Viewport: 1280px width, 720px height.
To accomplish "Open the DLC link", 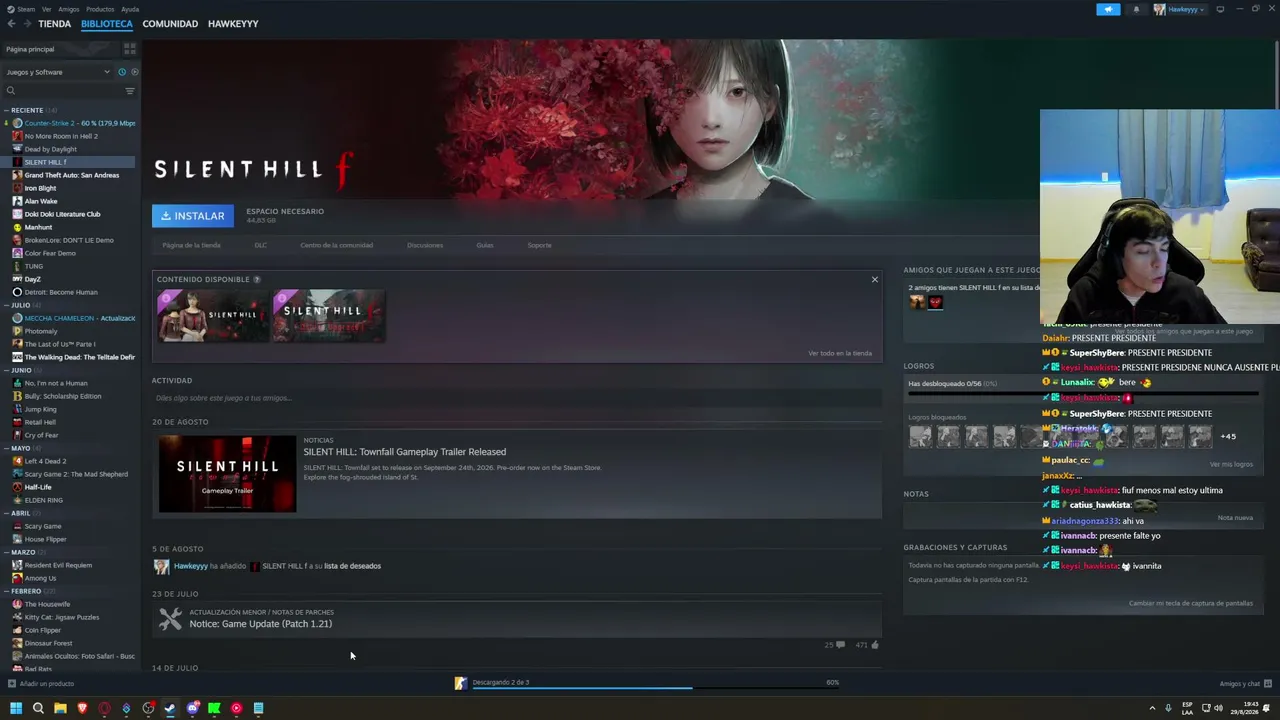I will coord(260,245).
